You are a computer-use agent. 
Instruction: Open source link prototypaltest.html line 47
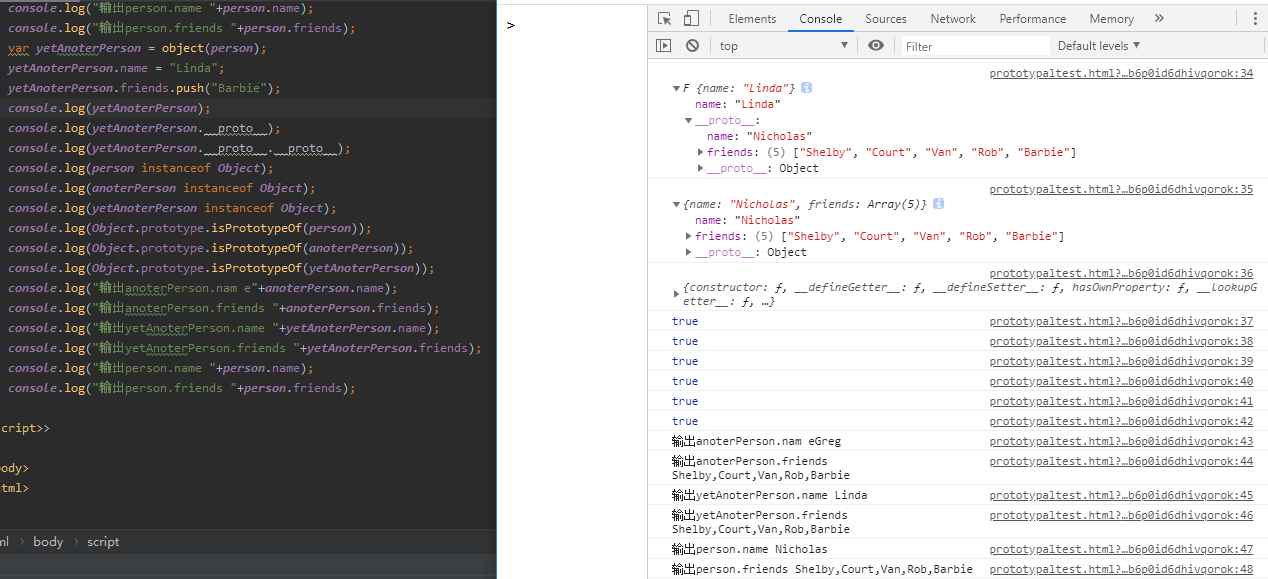[x=1121, y=549]
